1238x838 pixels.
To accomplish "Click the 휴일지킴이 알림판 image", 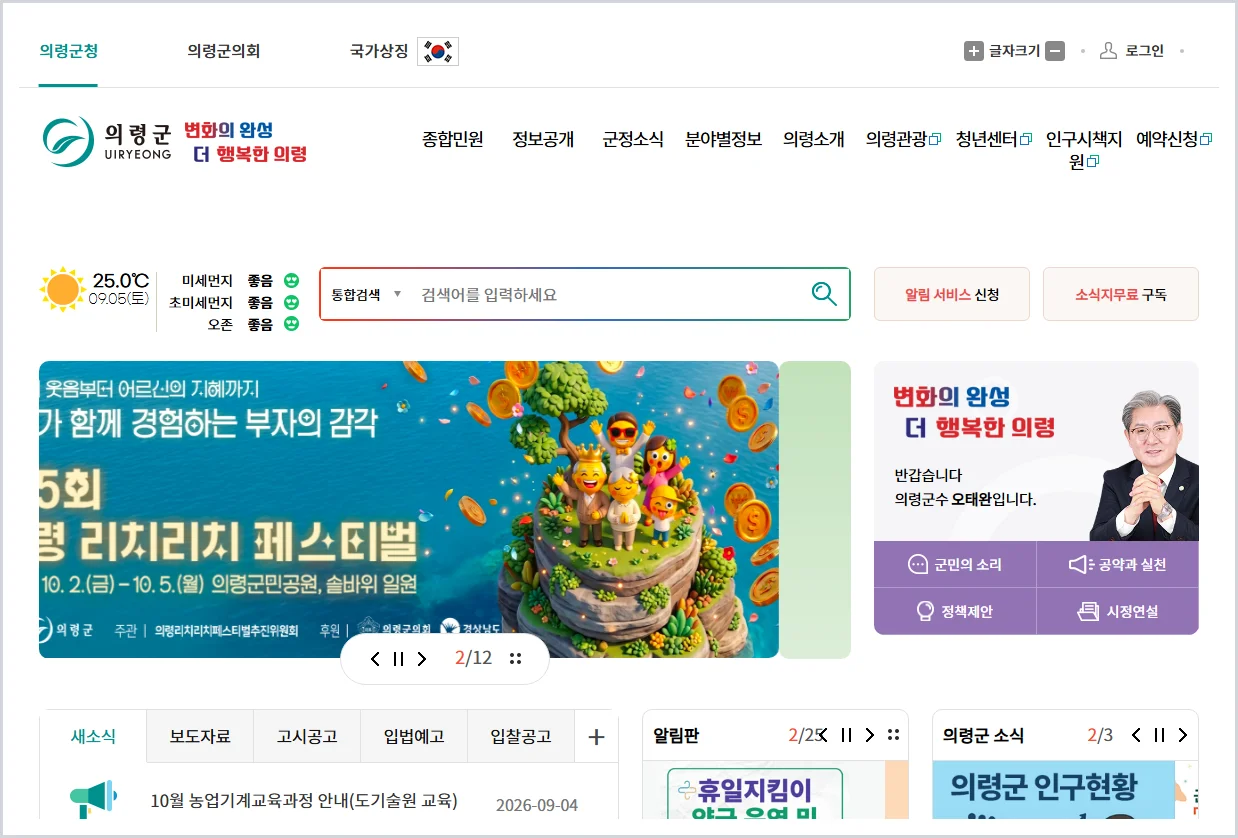I will click(763, 790).
